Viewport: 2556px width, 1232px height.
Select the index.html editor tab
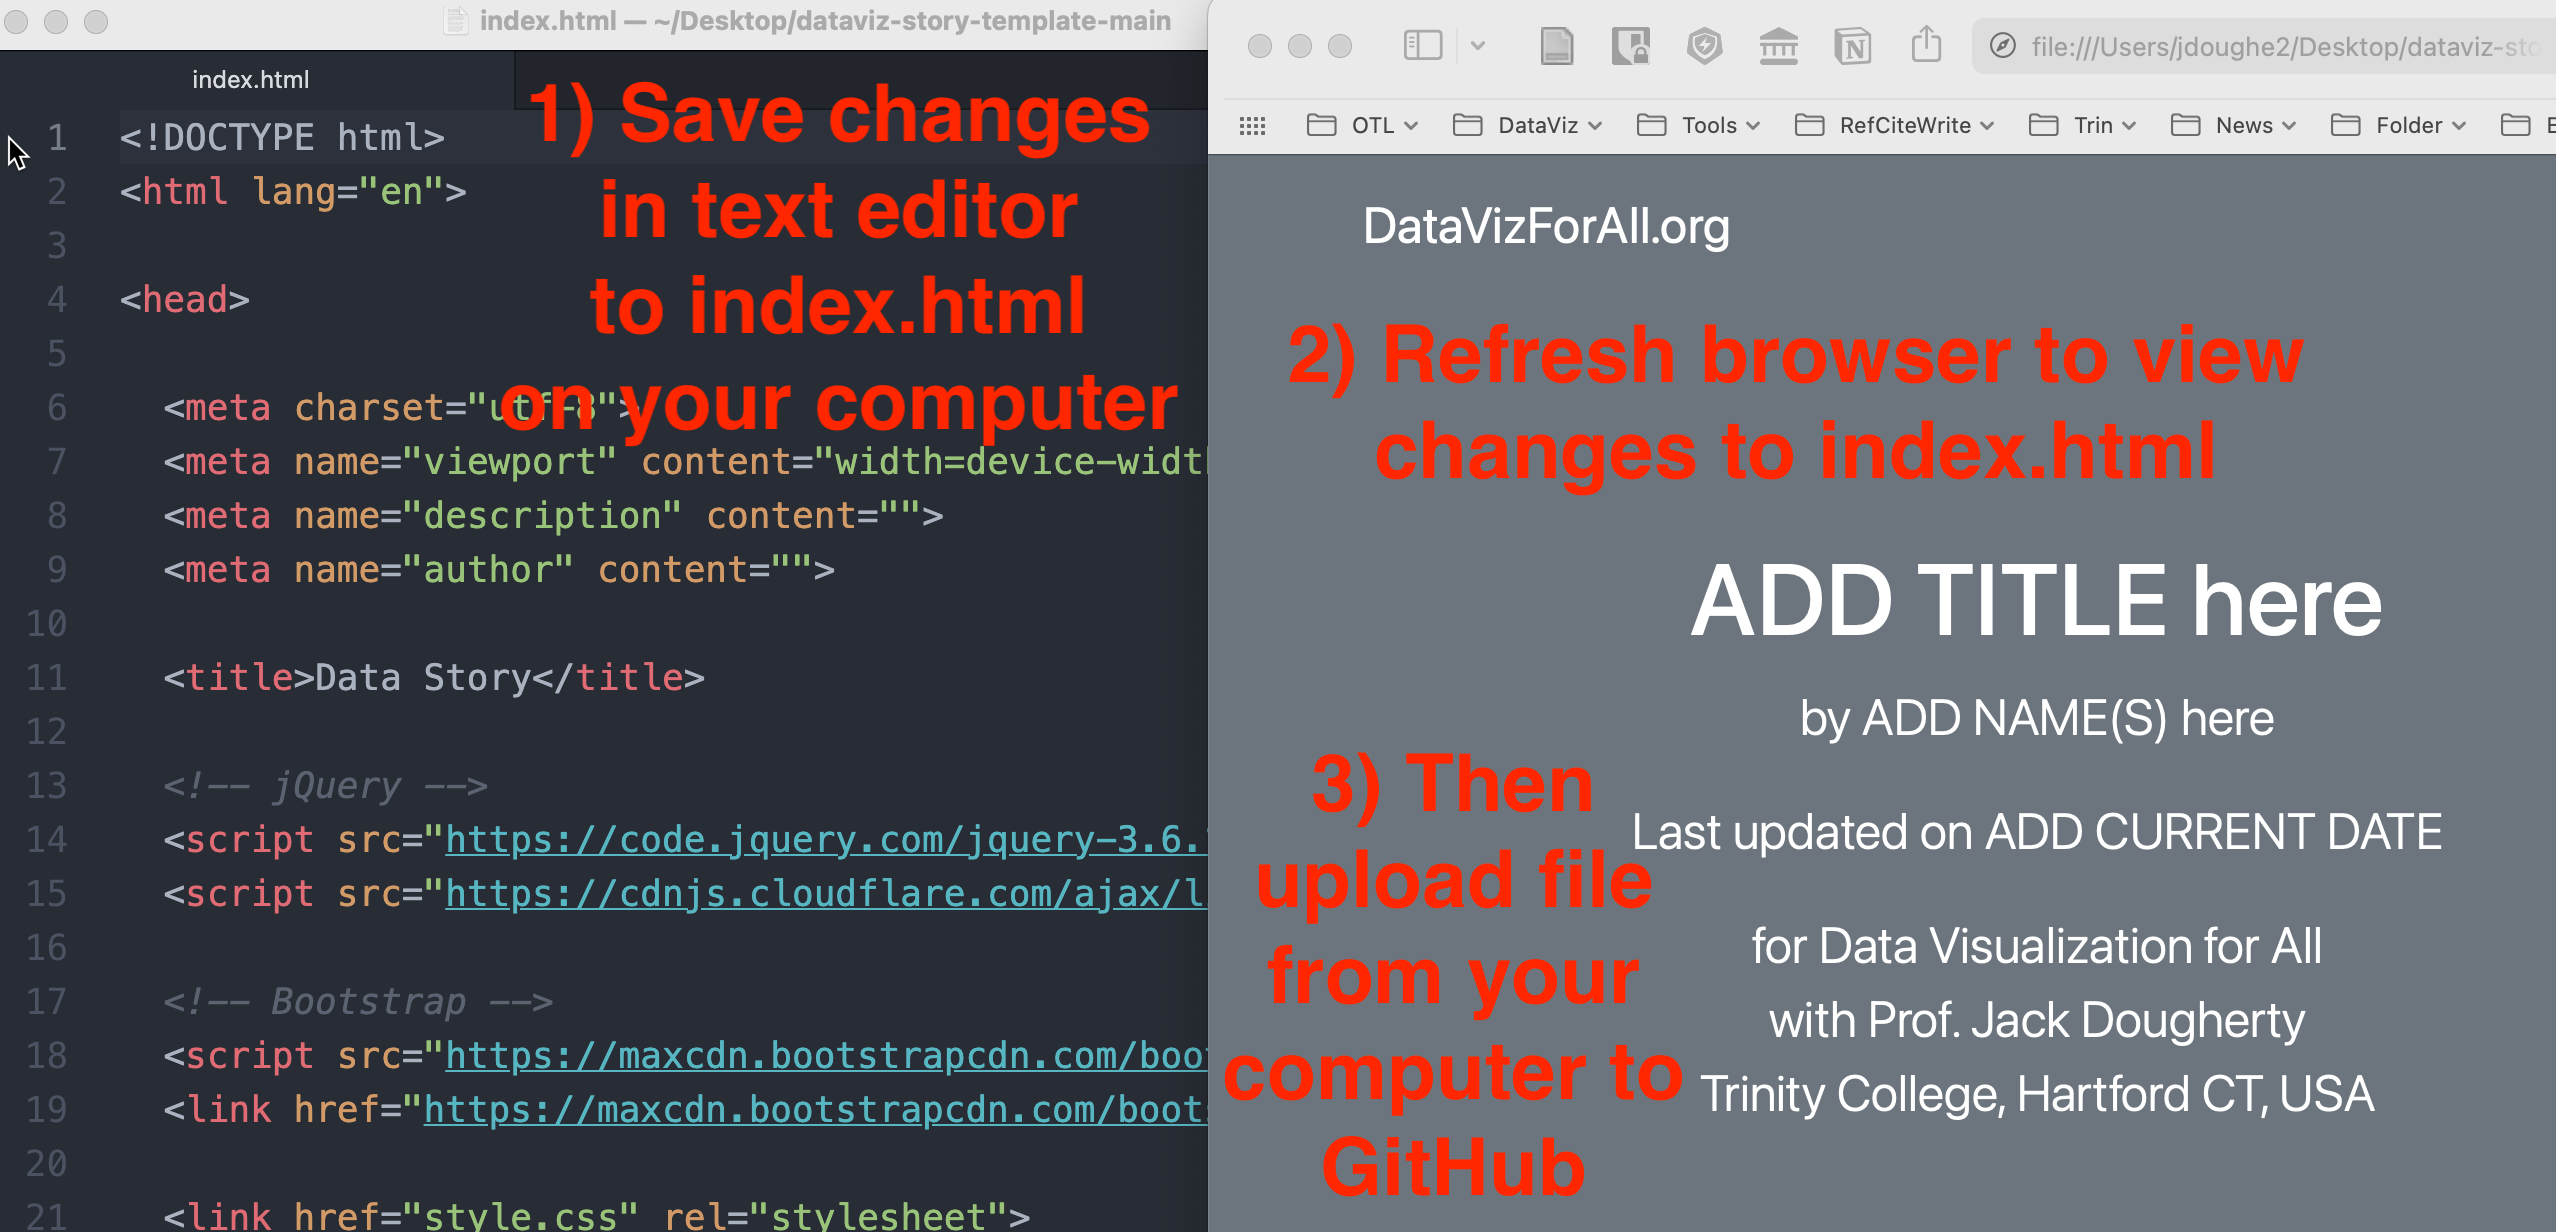pyautogui.click(x=250, y=80)
